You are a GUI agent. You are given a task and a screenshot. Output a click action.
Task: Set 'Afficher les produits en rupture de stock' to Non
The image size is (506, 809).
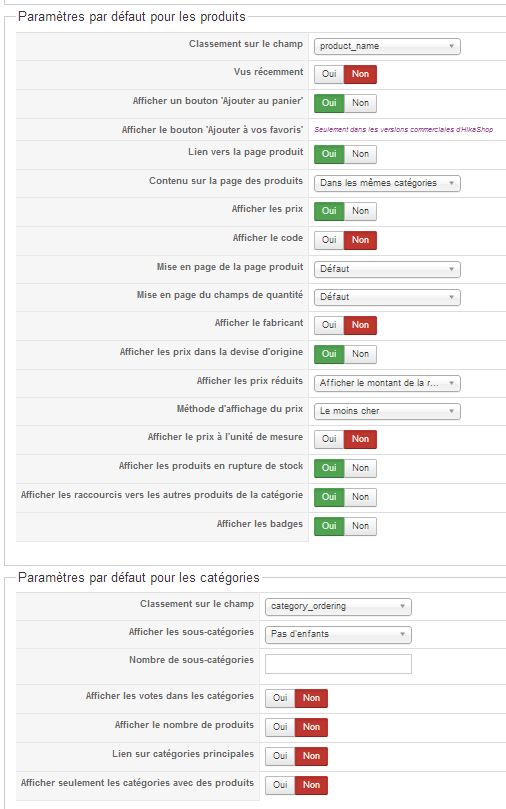tap(361, 468)
